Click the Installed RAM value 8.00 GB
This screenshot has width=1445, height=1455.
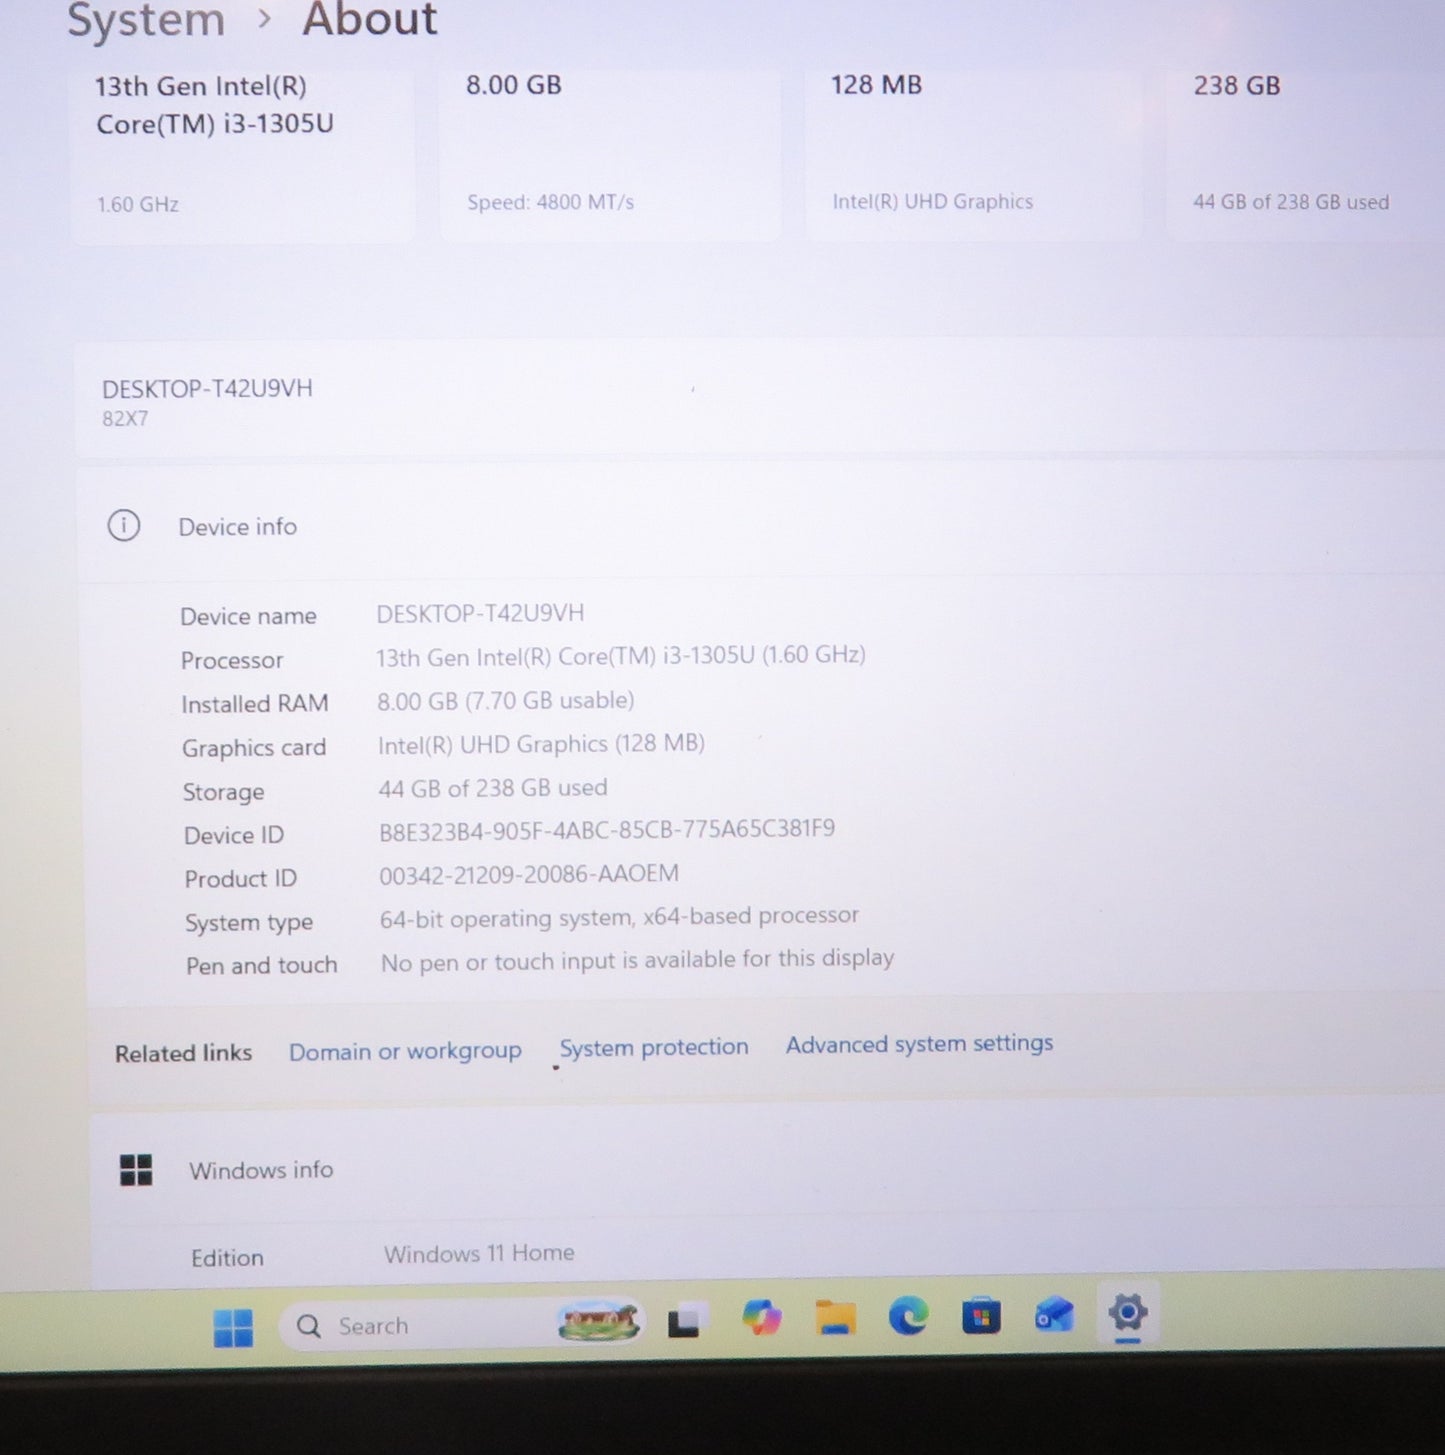pos(505,700)
